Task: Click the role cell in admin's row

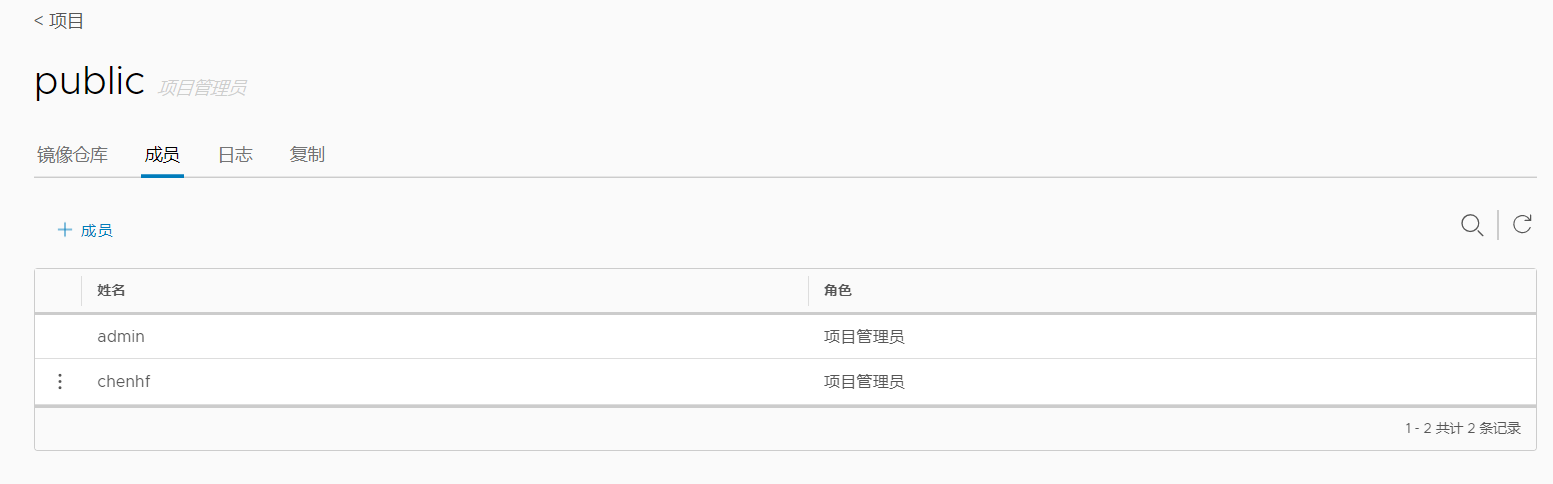Action: tap(864, 337)
